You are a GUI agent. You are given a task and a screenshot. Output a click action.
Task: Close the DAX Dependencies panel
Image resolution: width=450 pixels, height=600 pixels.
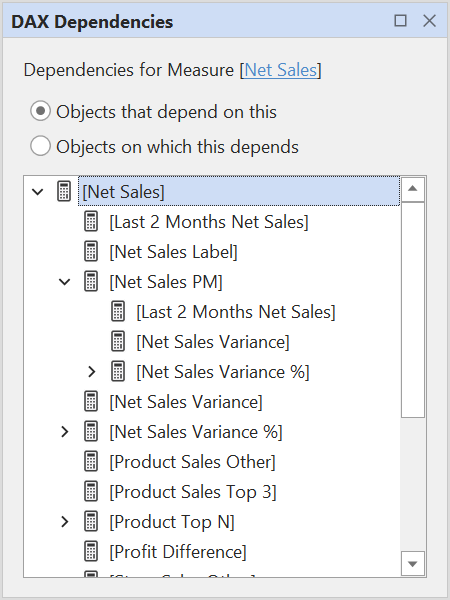coord(429,21)
